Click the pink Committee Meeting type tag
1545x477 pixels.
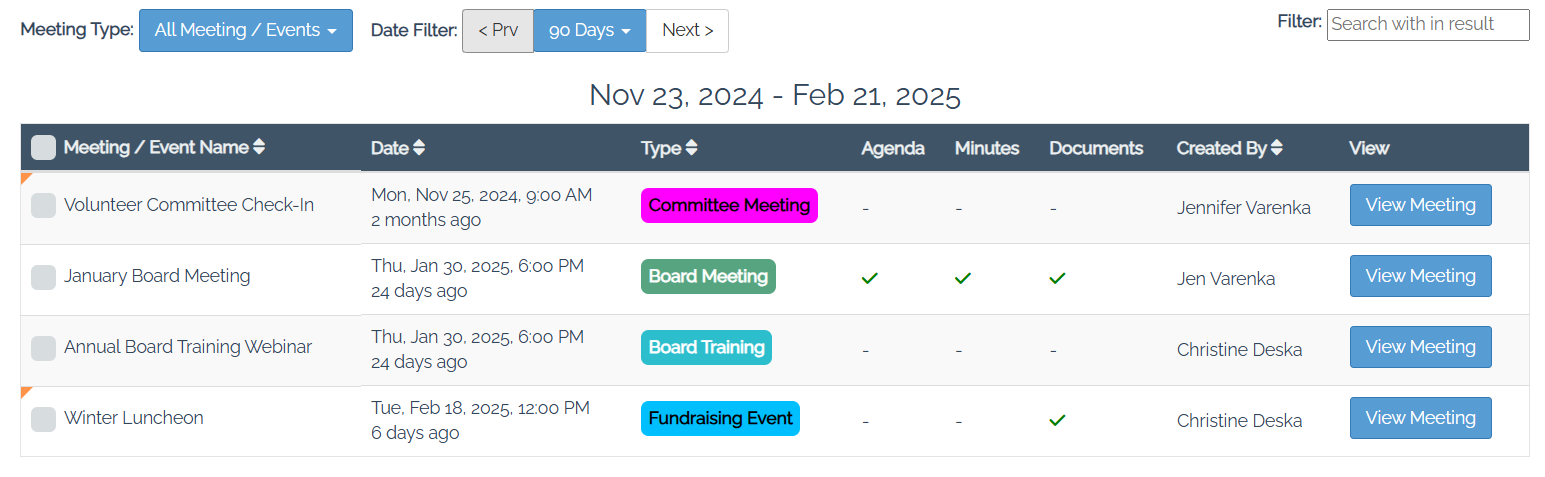pyautogui.click(x=729, y=205)
